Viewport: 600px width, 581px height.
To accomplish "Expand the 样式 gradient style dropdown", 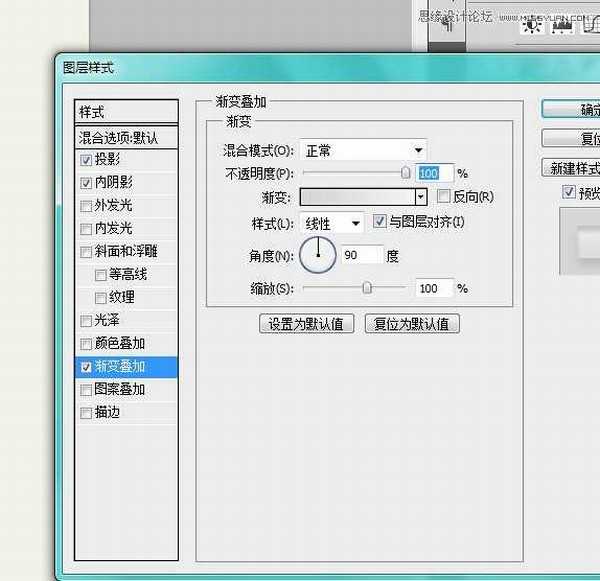I will (x=333, y=223).
